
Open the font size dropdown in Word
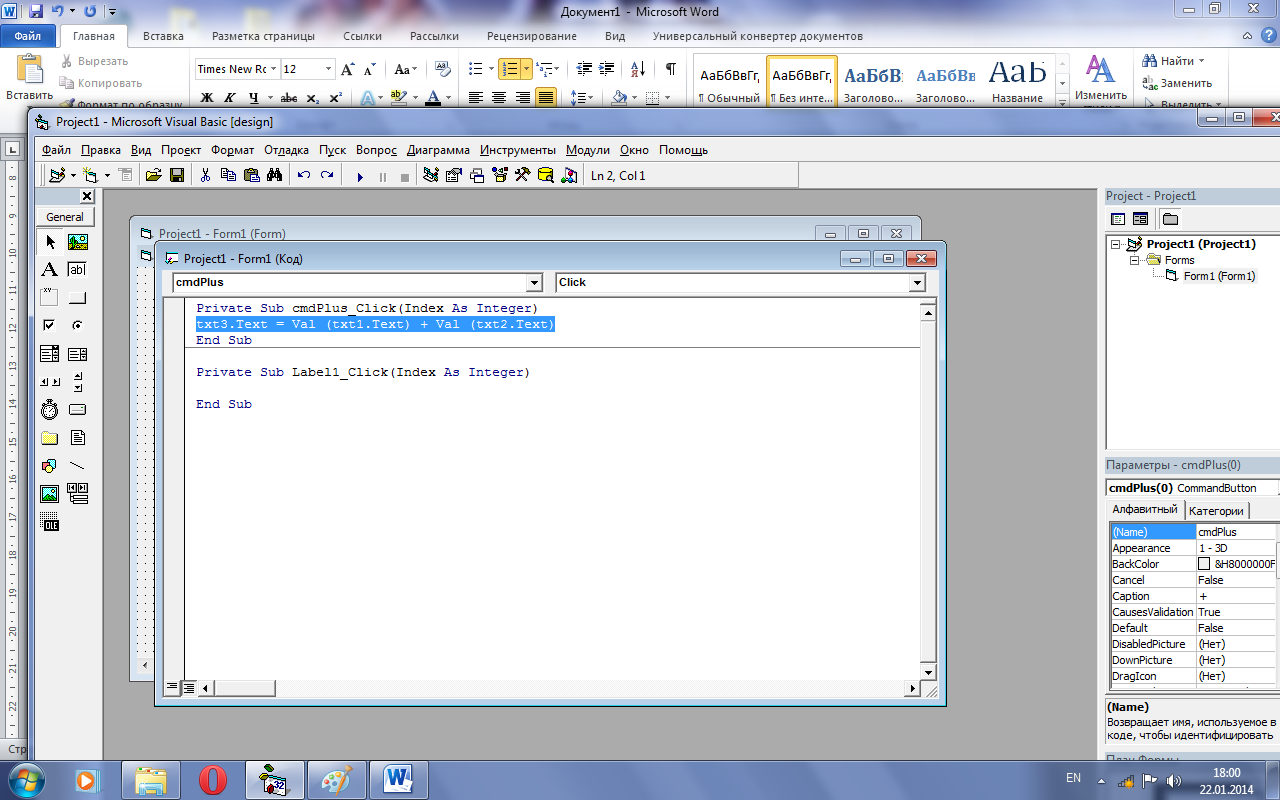pyautogui.click(x=329, y=69)
